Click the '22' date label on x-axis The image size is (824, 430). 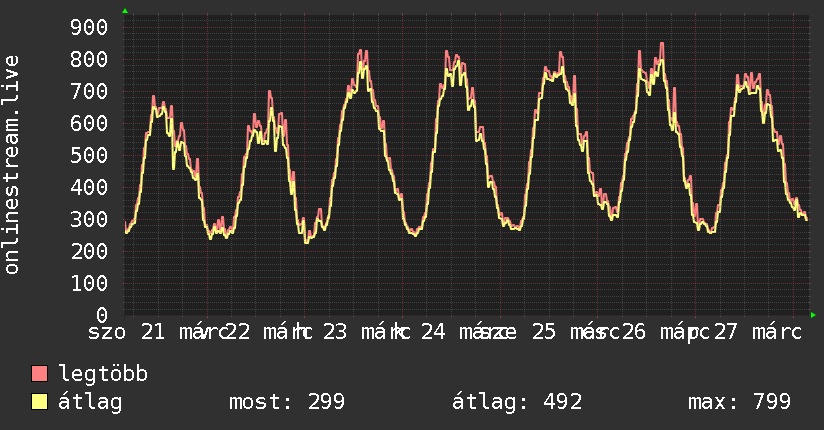tap(238, 332)
